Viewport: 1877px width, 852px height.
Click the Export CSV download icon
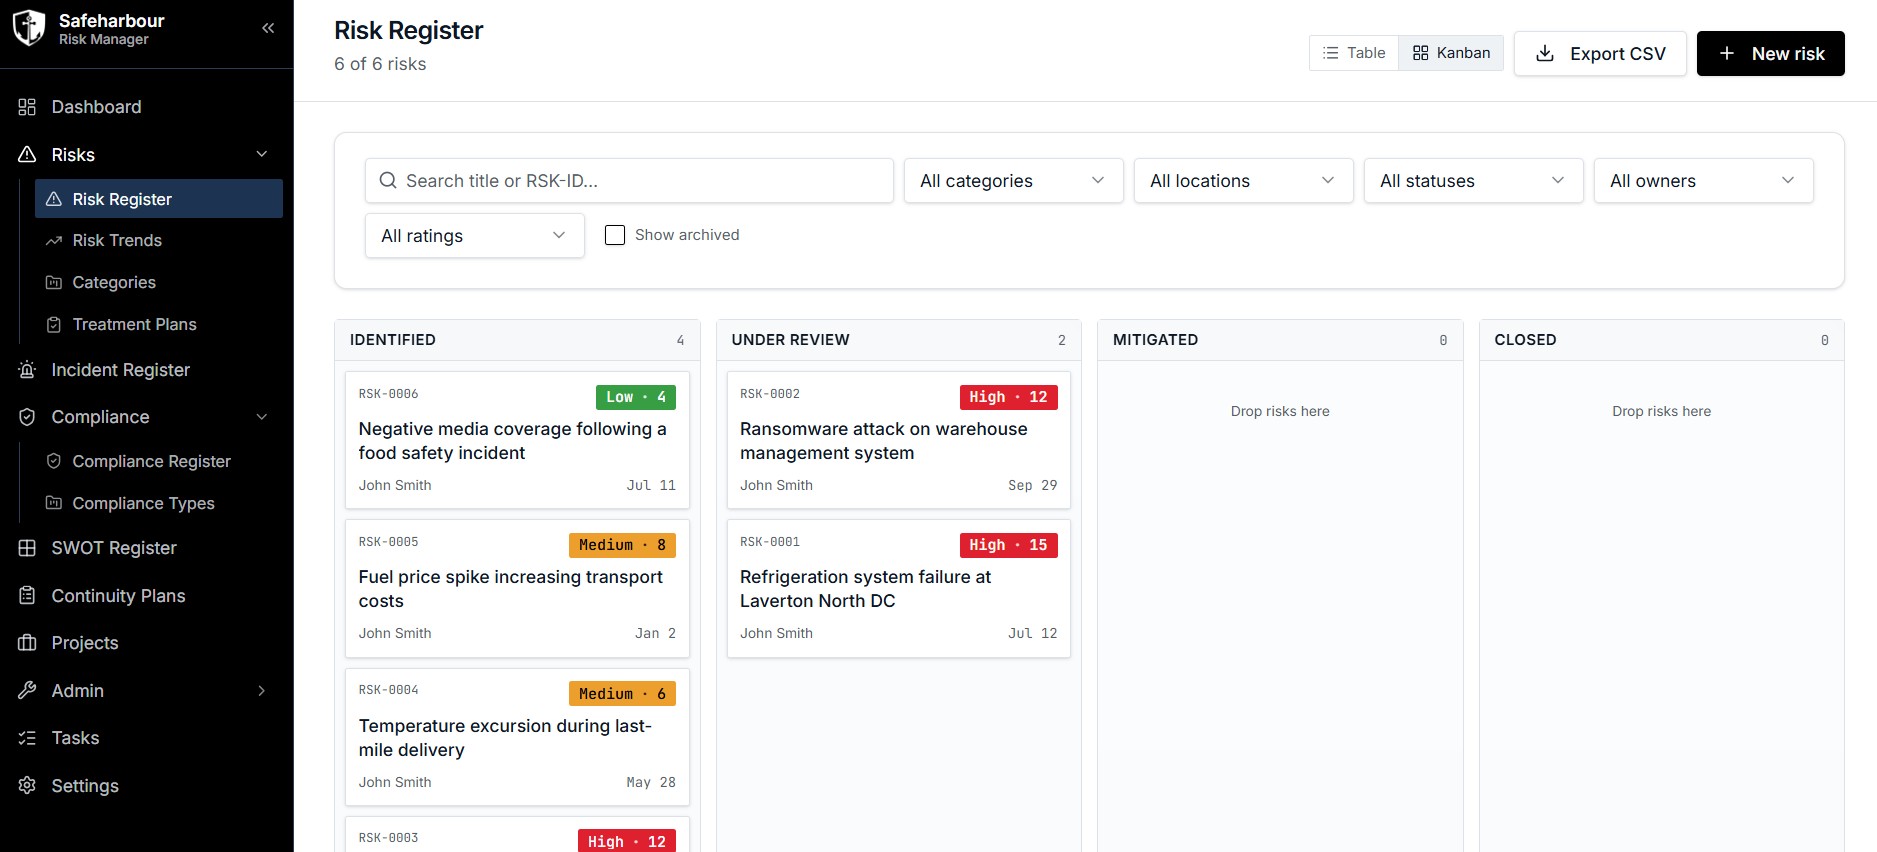click(x=1545, y=53)
